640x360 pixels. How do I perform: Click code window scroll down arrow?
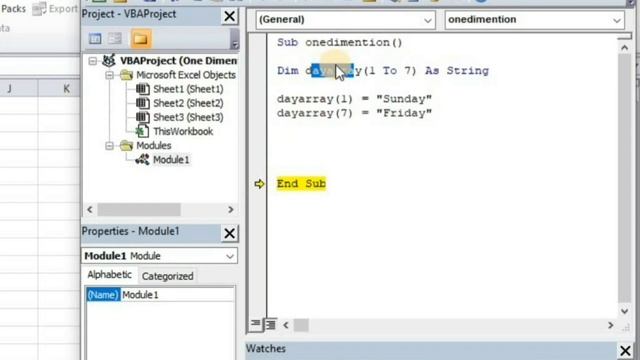[624, 311]
